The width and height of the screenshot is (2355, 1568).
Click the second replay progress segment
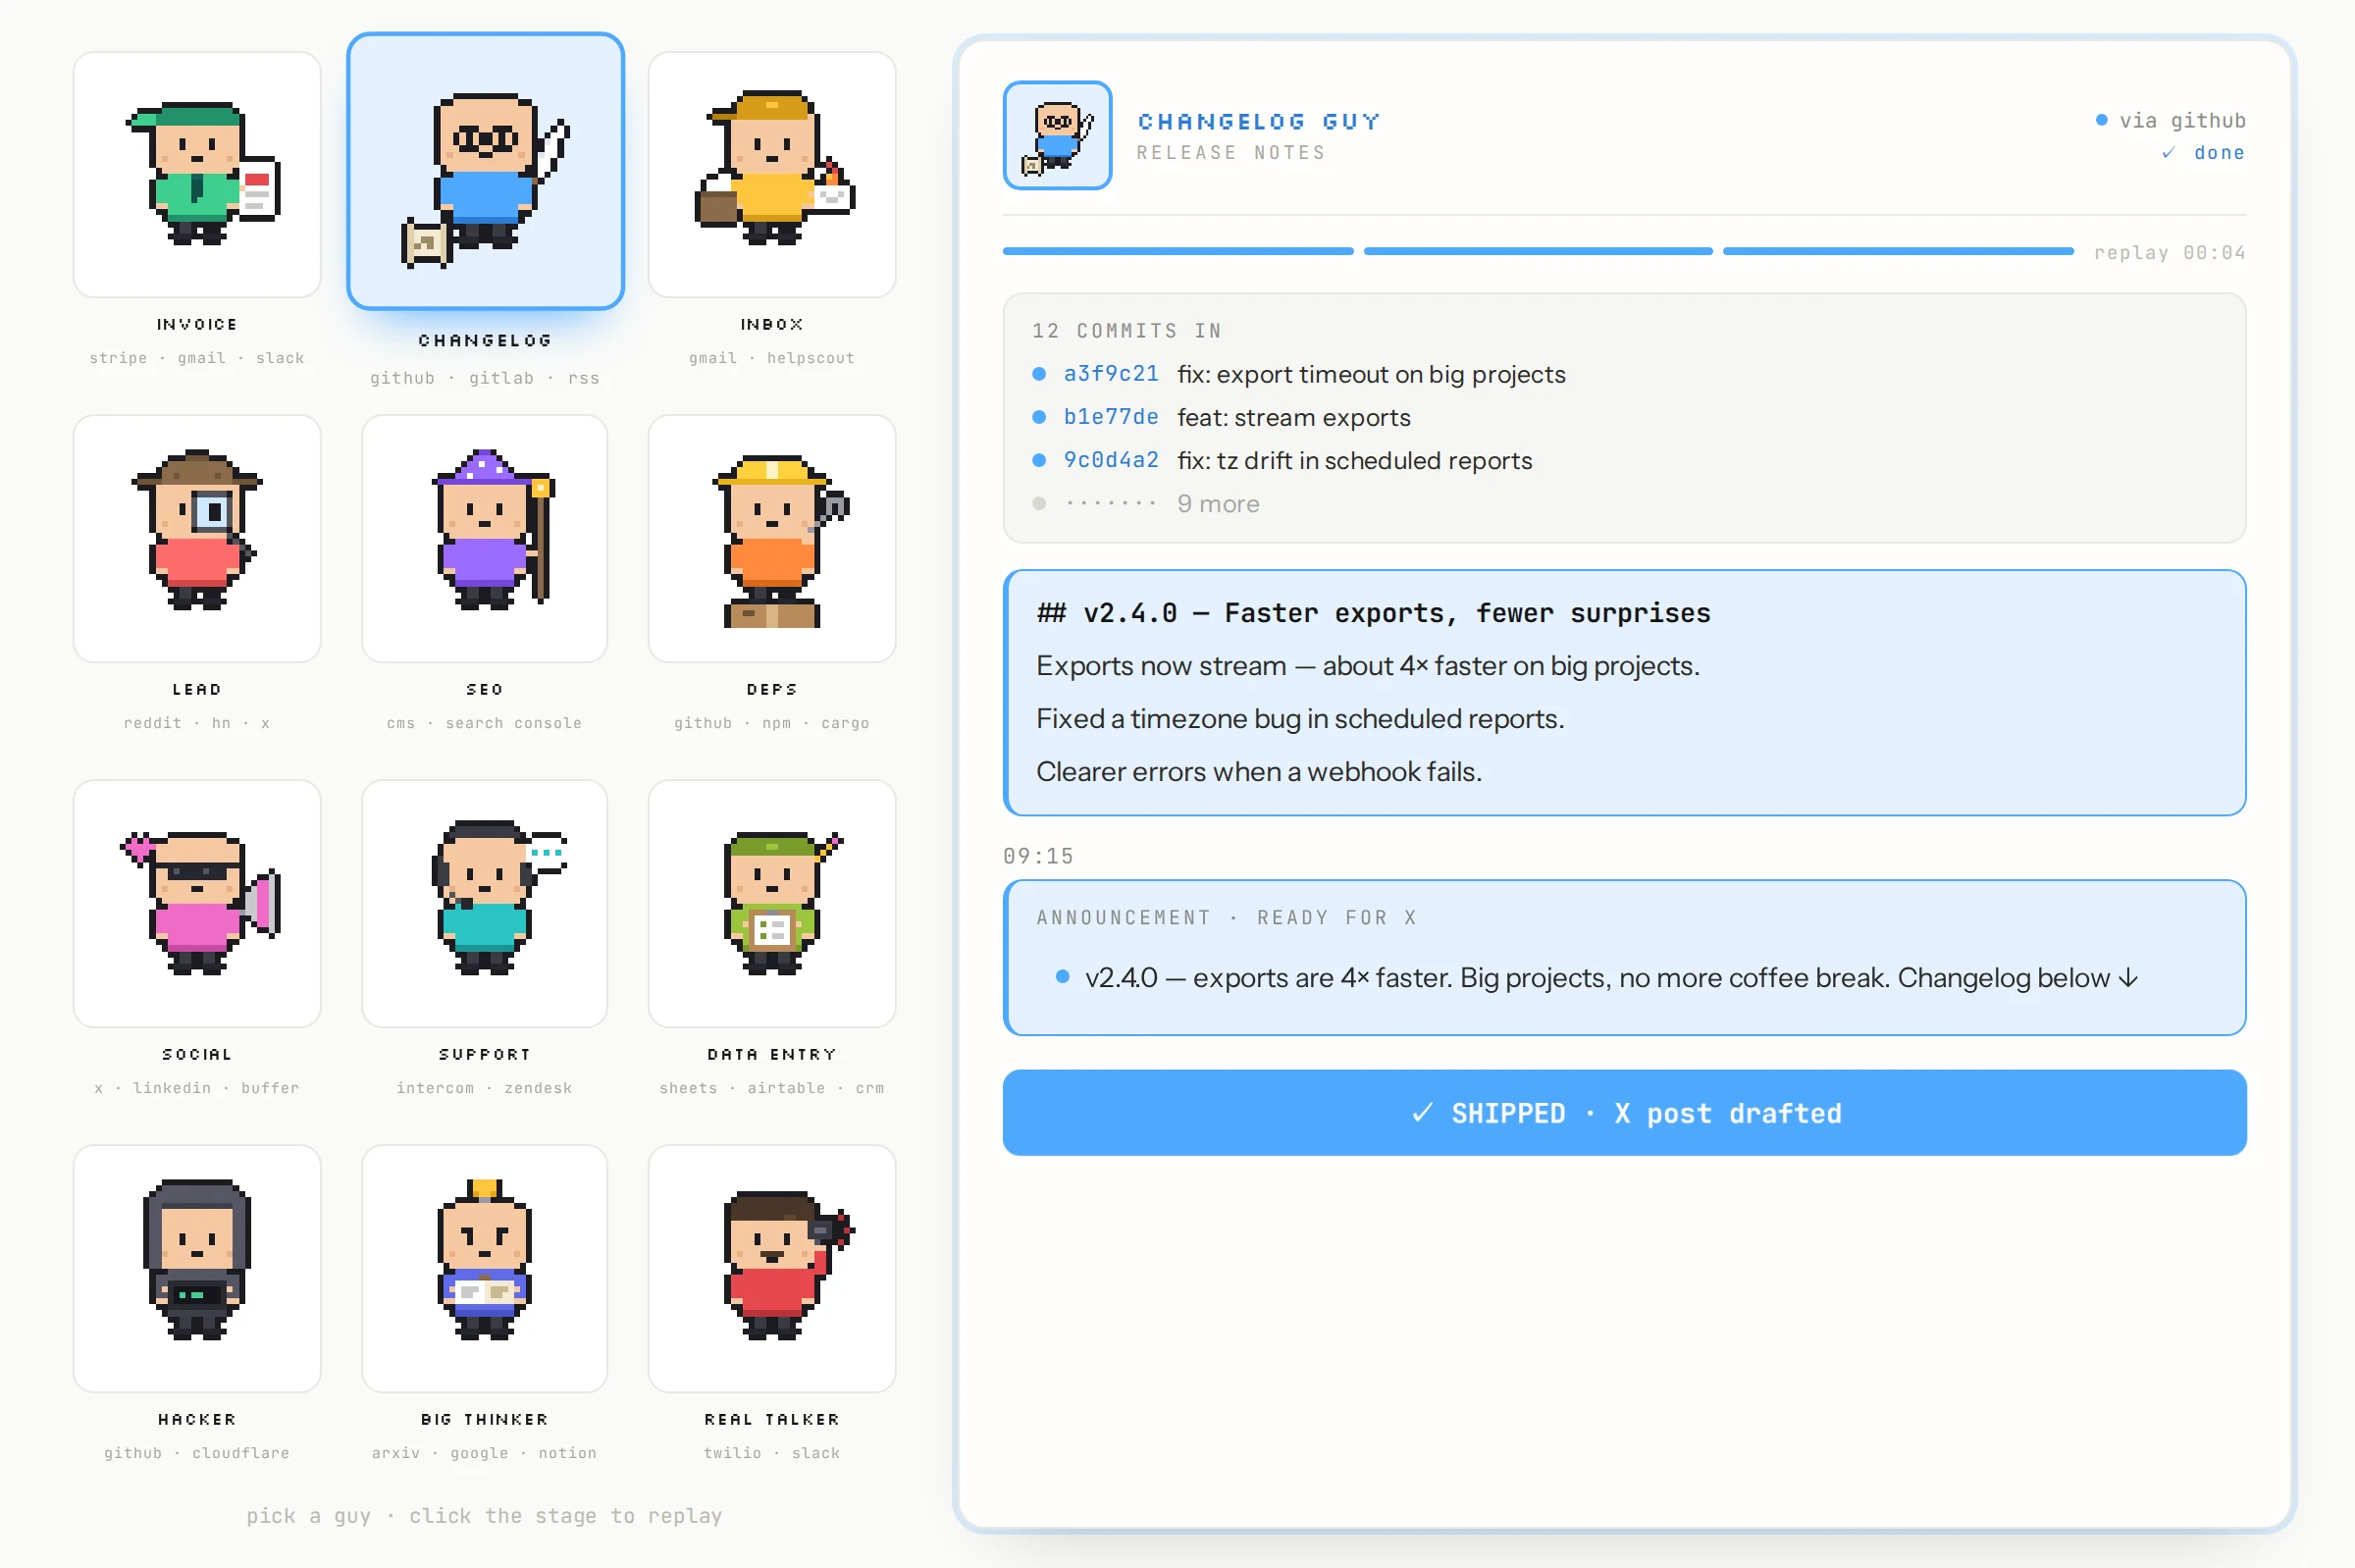click(x=1537, y=251)
